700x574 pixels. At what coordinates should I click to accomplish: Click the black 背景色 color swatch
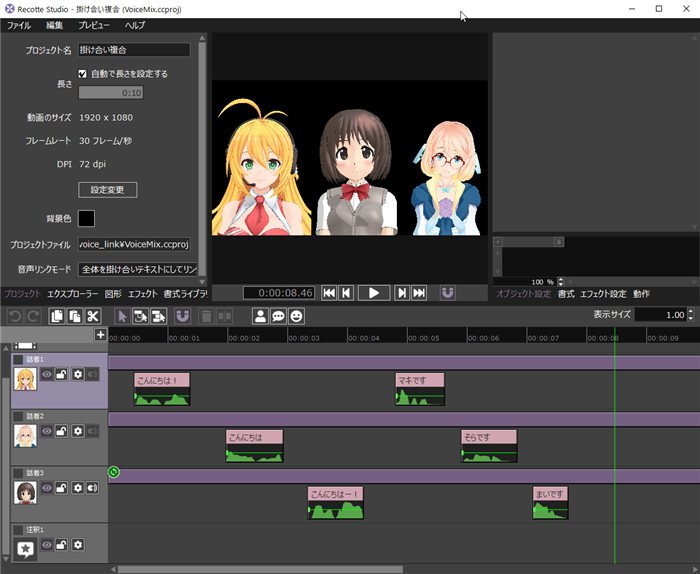(86, 218)
